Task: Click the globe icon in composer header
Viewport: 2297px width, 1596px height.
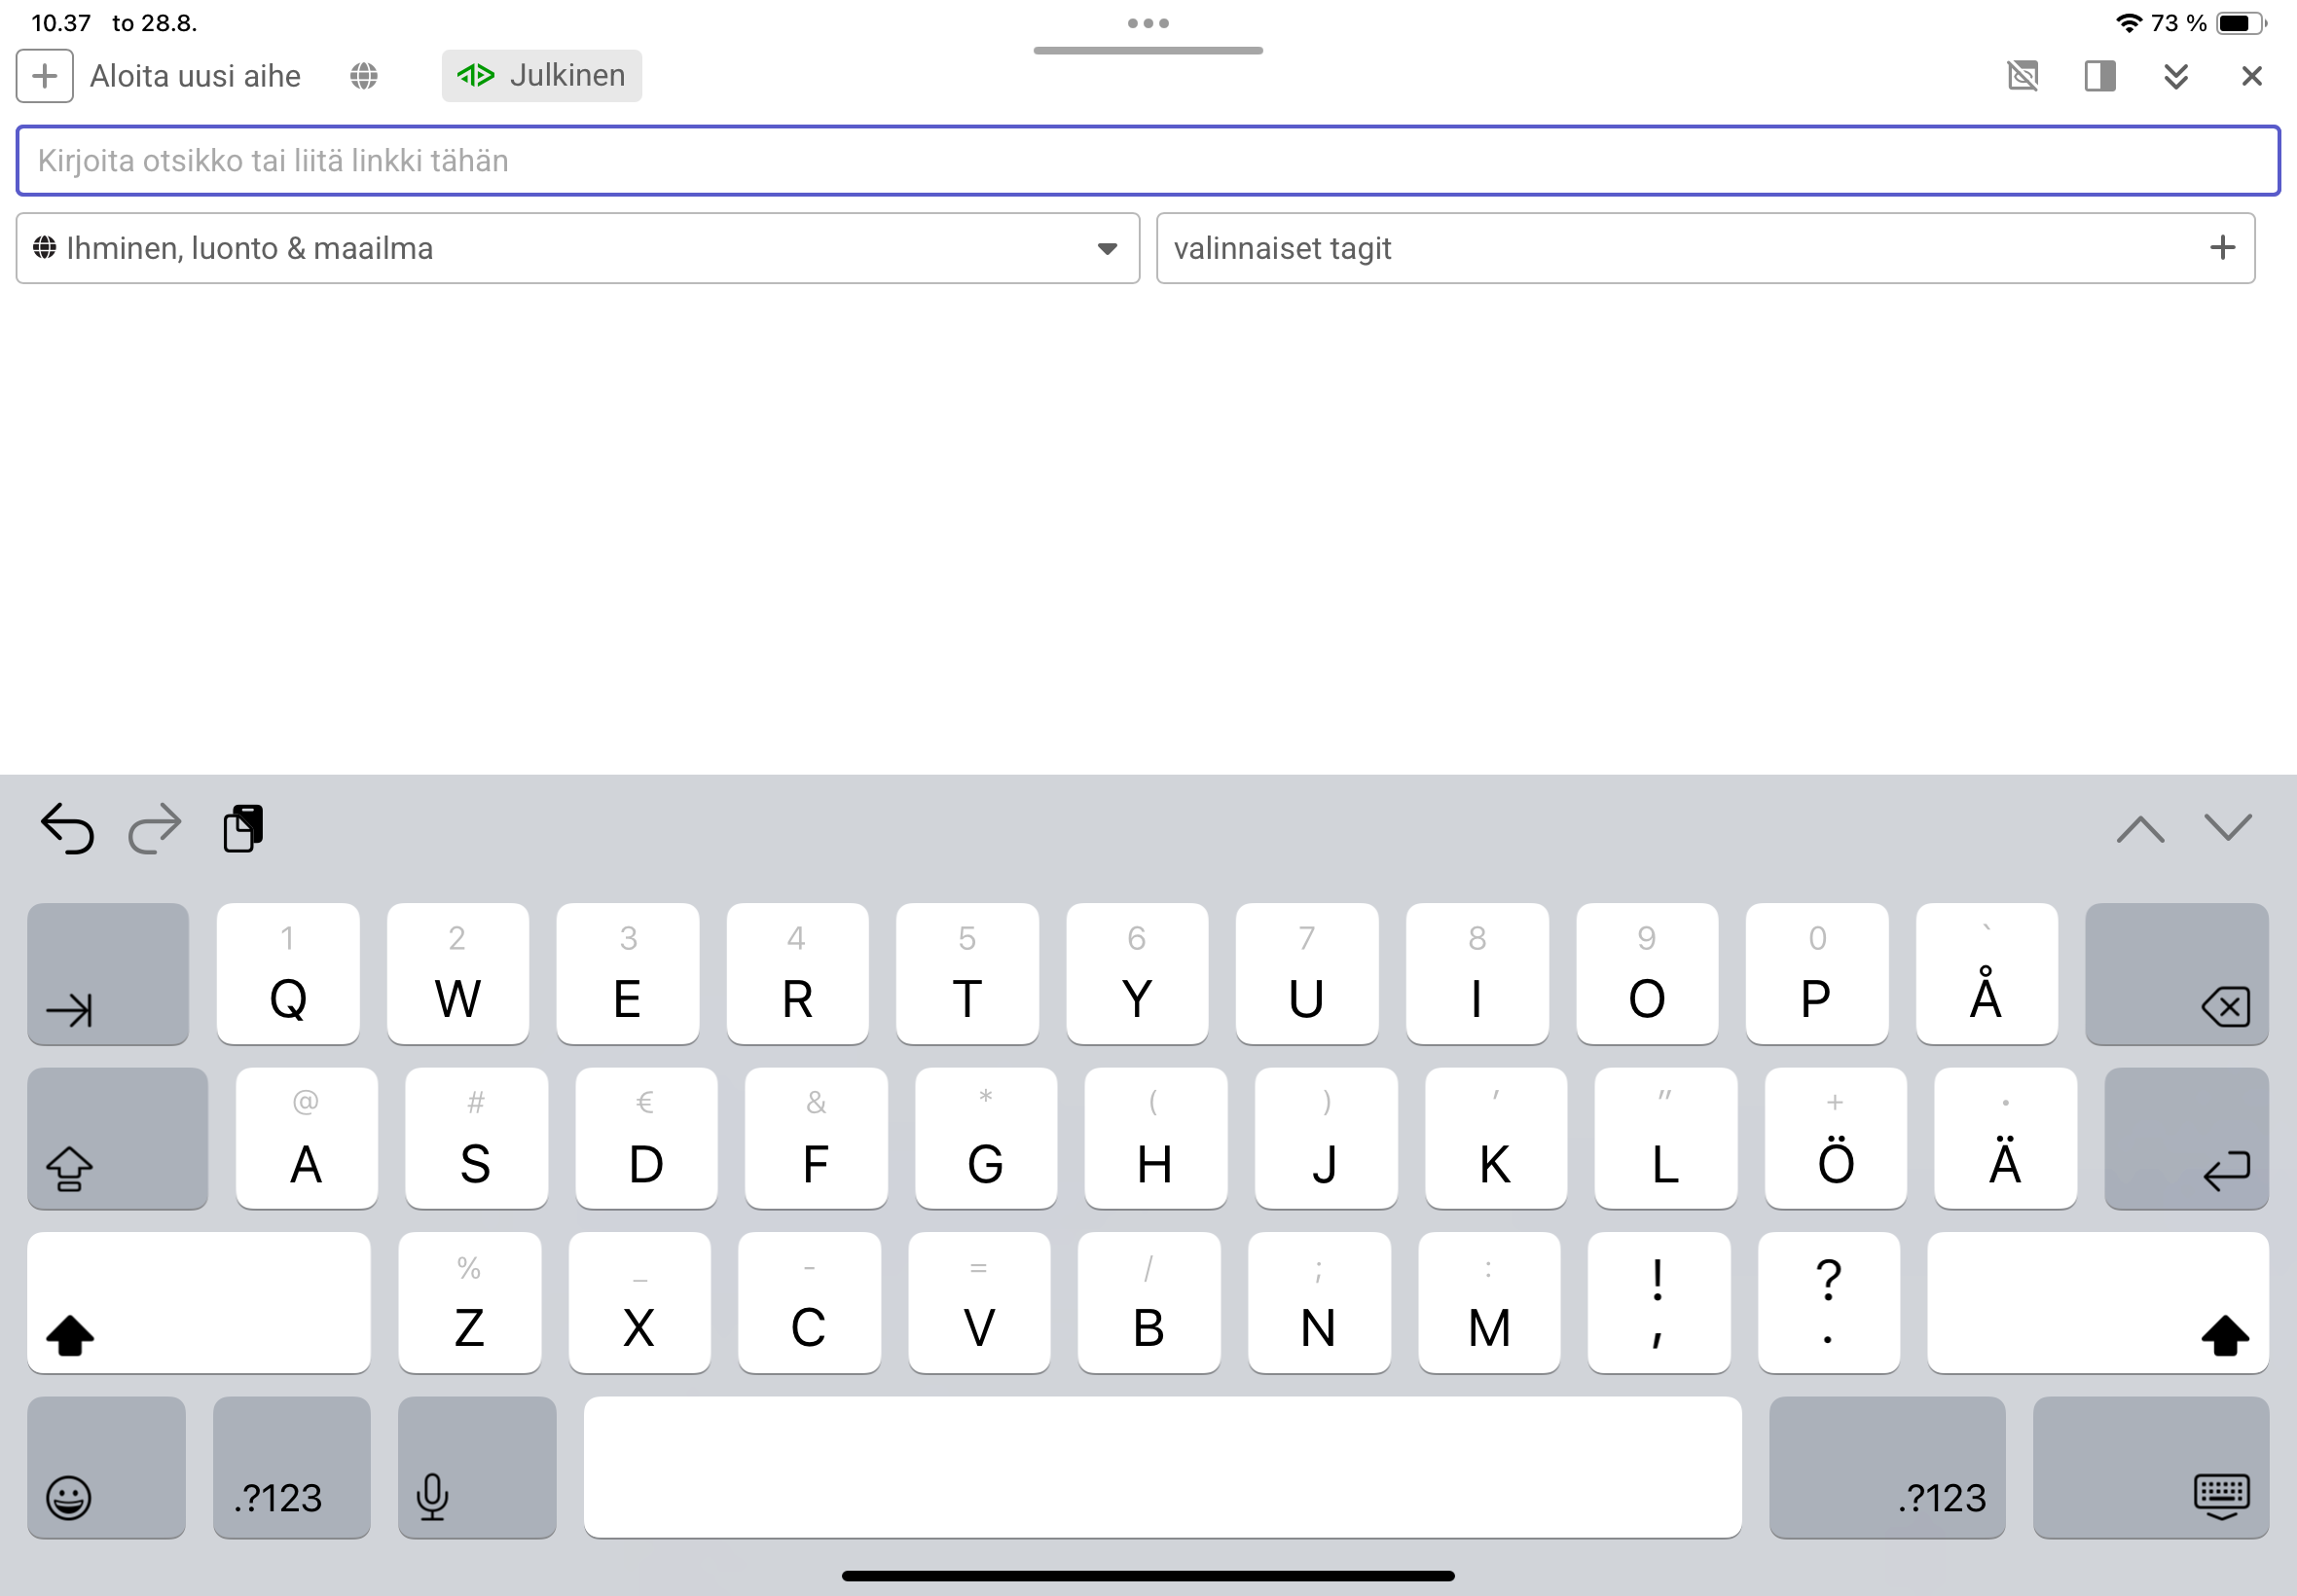Action: 364,76
